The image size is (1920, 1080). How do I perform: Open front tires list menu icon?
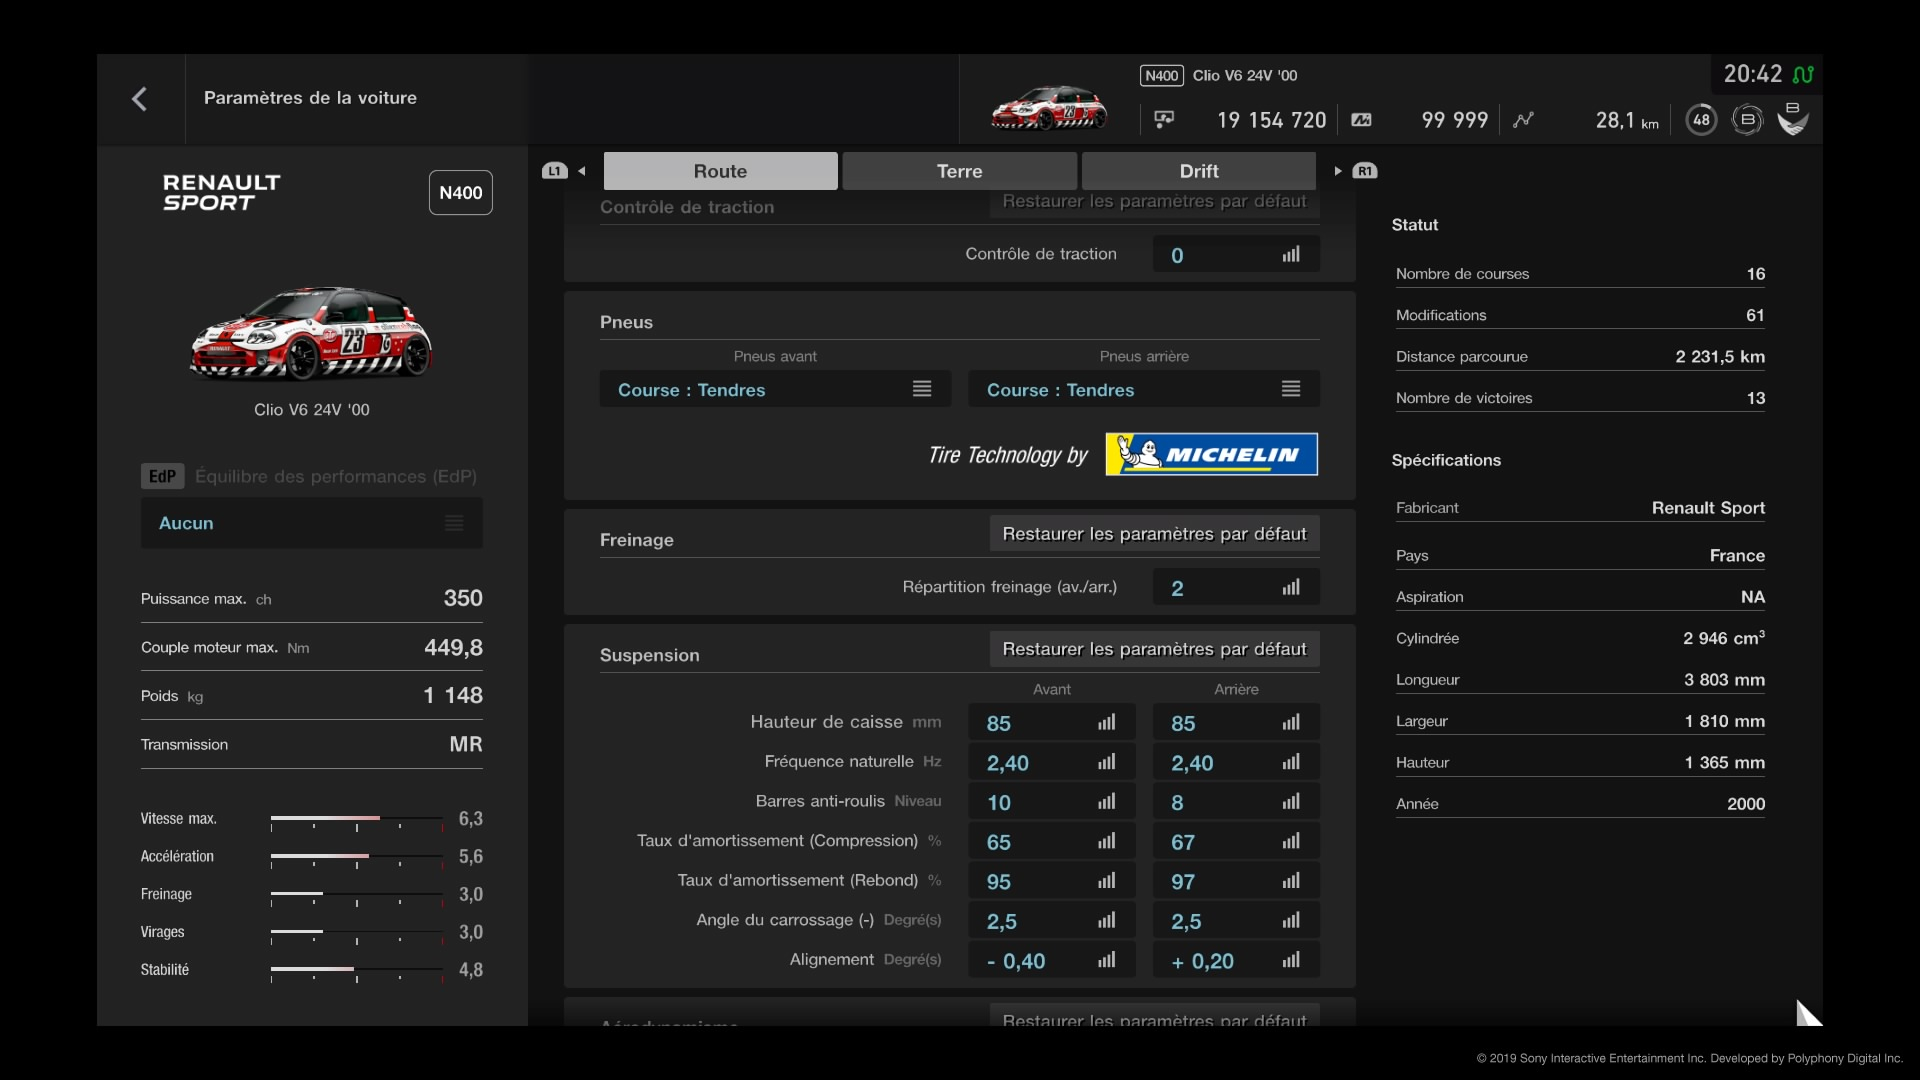[922, 389]
